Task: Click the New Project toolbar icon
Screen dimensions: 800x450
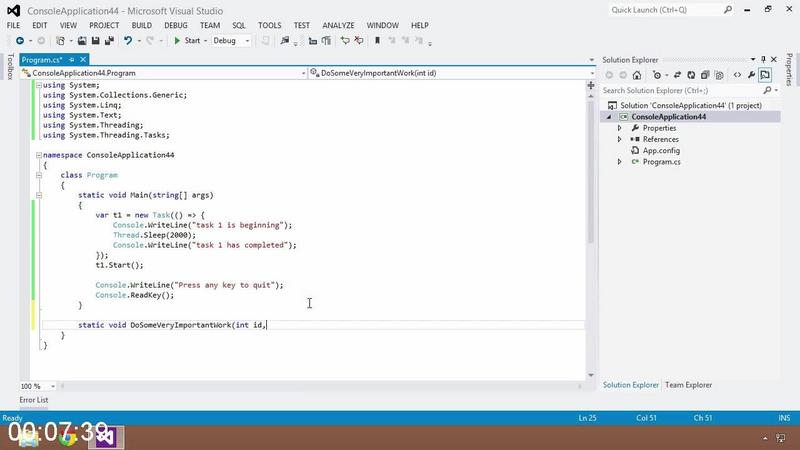Action: 60,41
